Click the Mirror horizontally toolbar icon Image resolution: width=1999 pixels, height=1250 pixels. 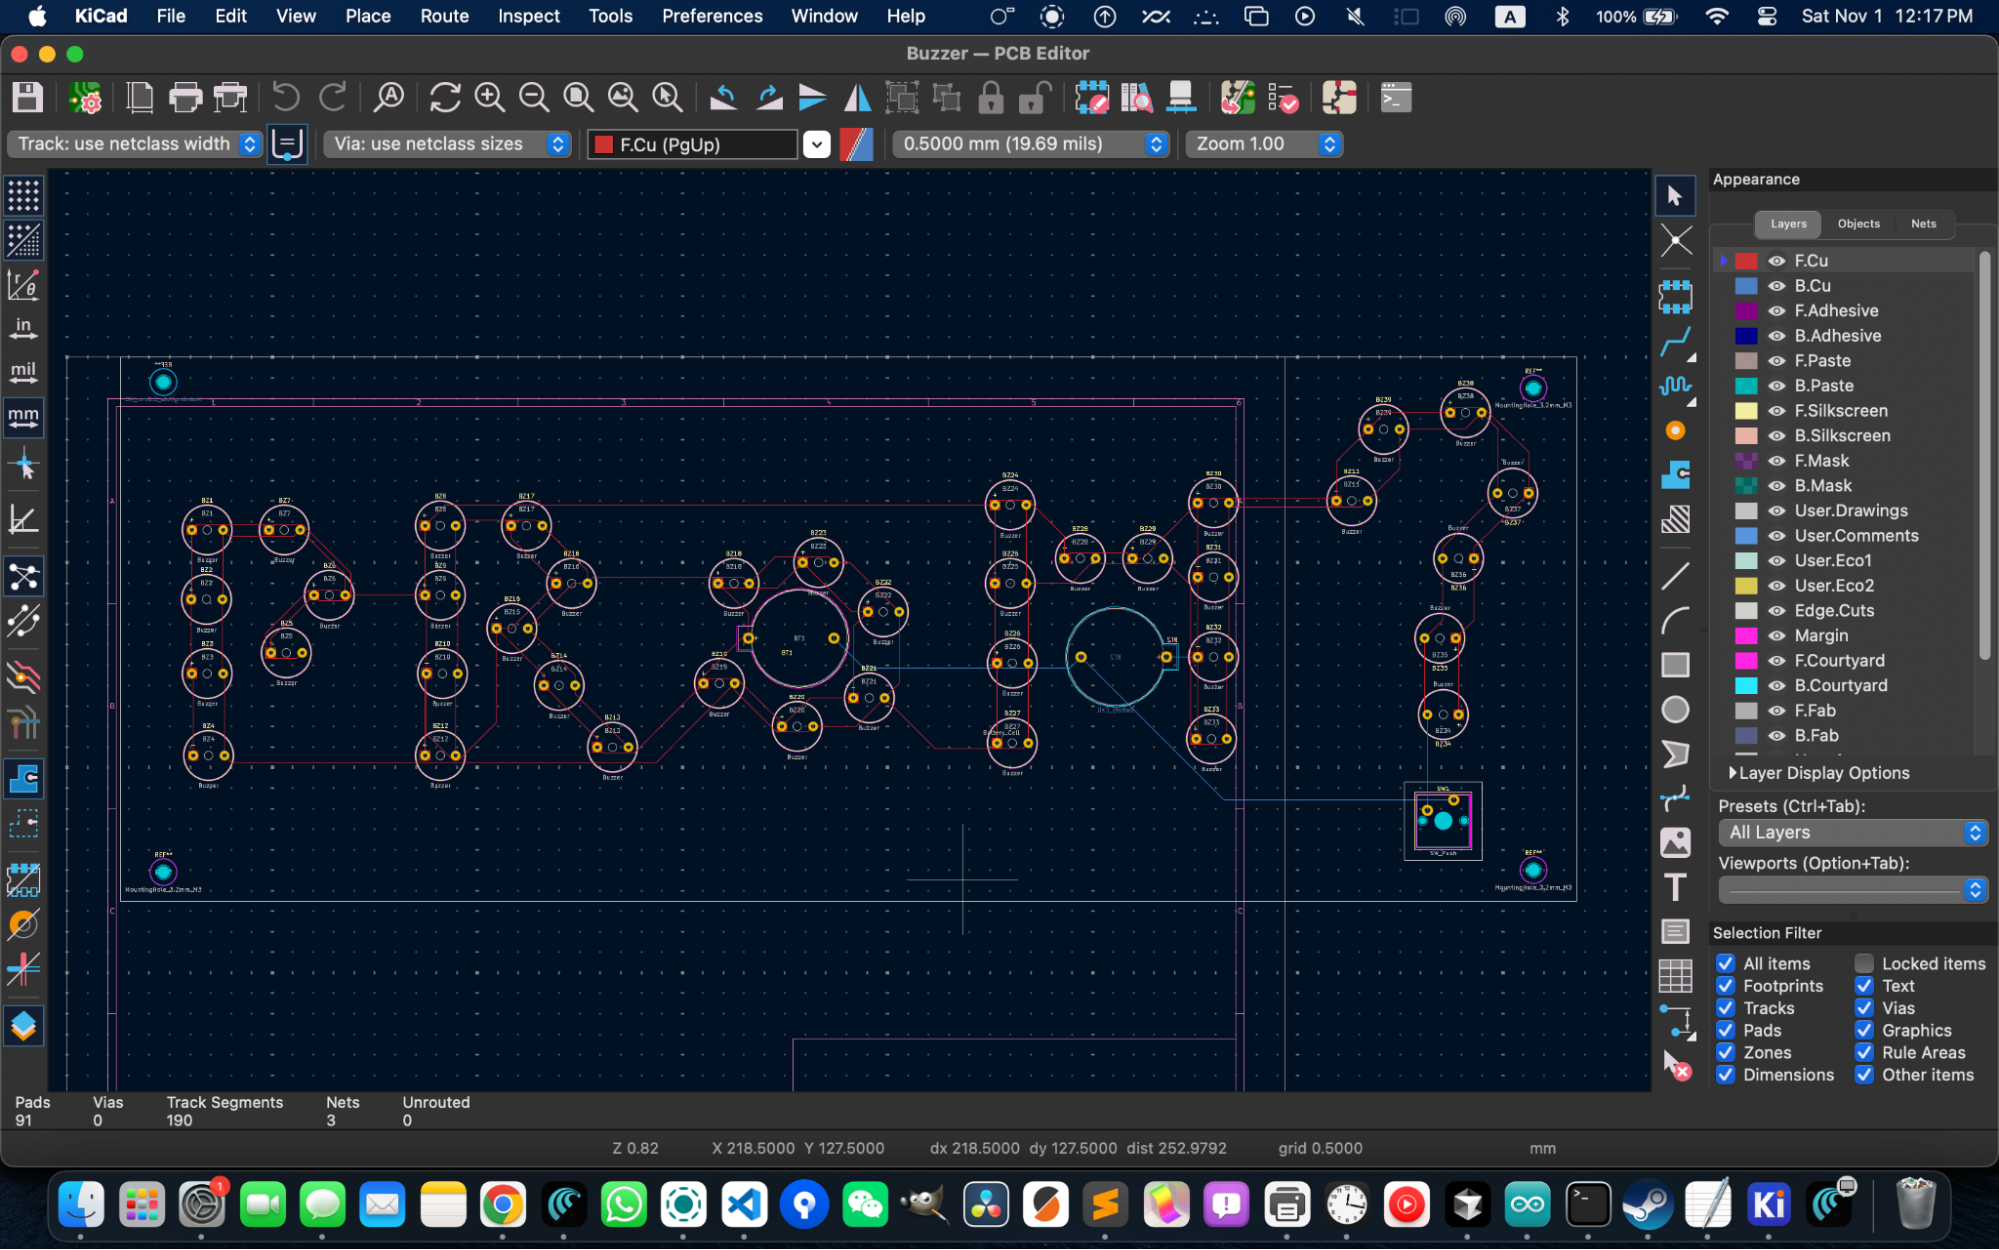coord(858,98)
